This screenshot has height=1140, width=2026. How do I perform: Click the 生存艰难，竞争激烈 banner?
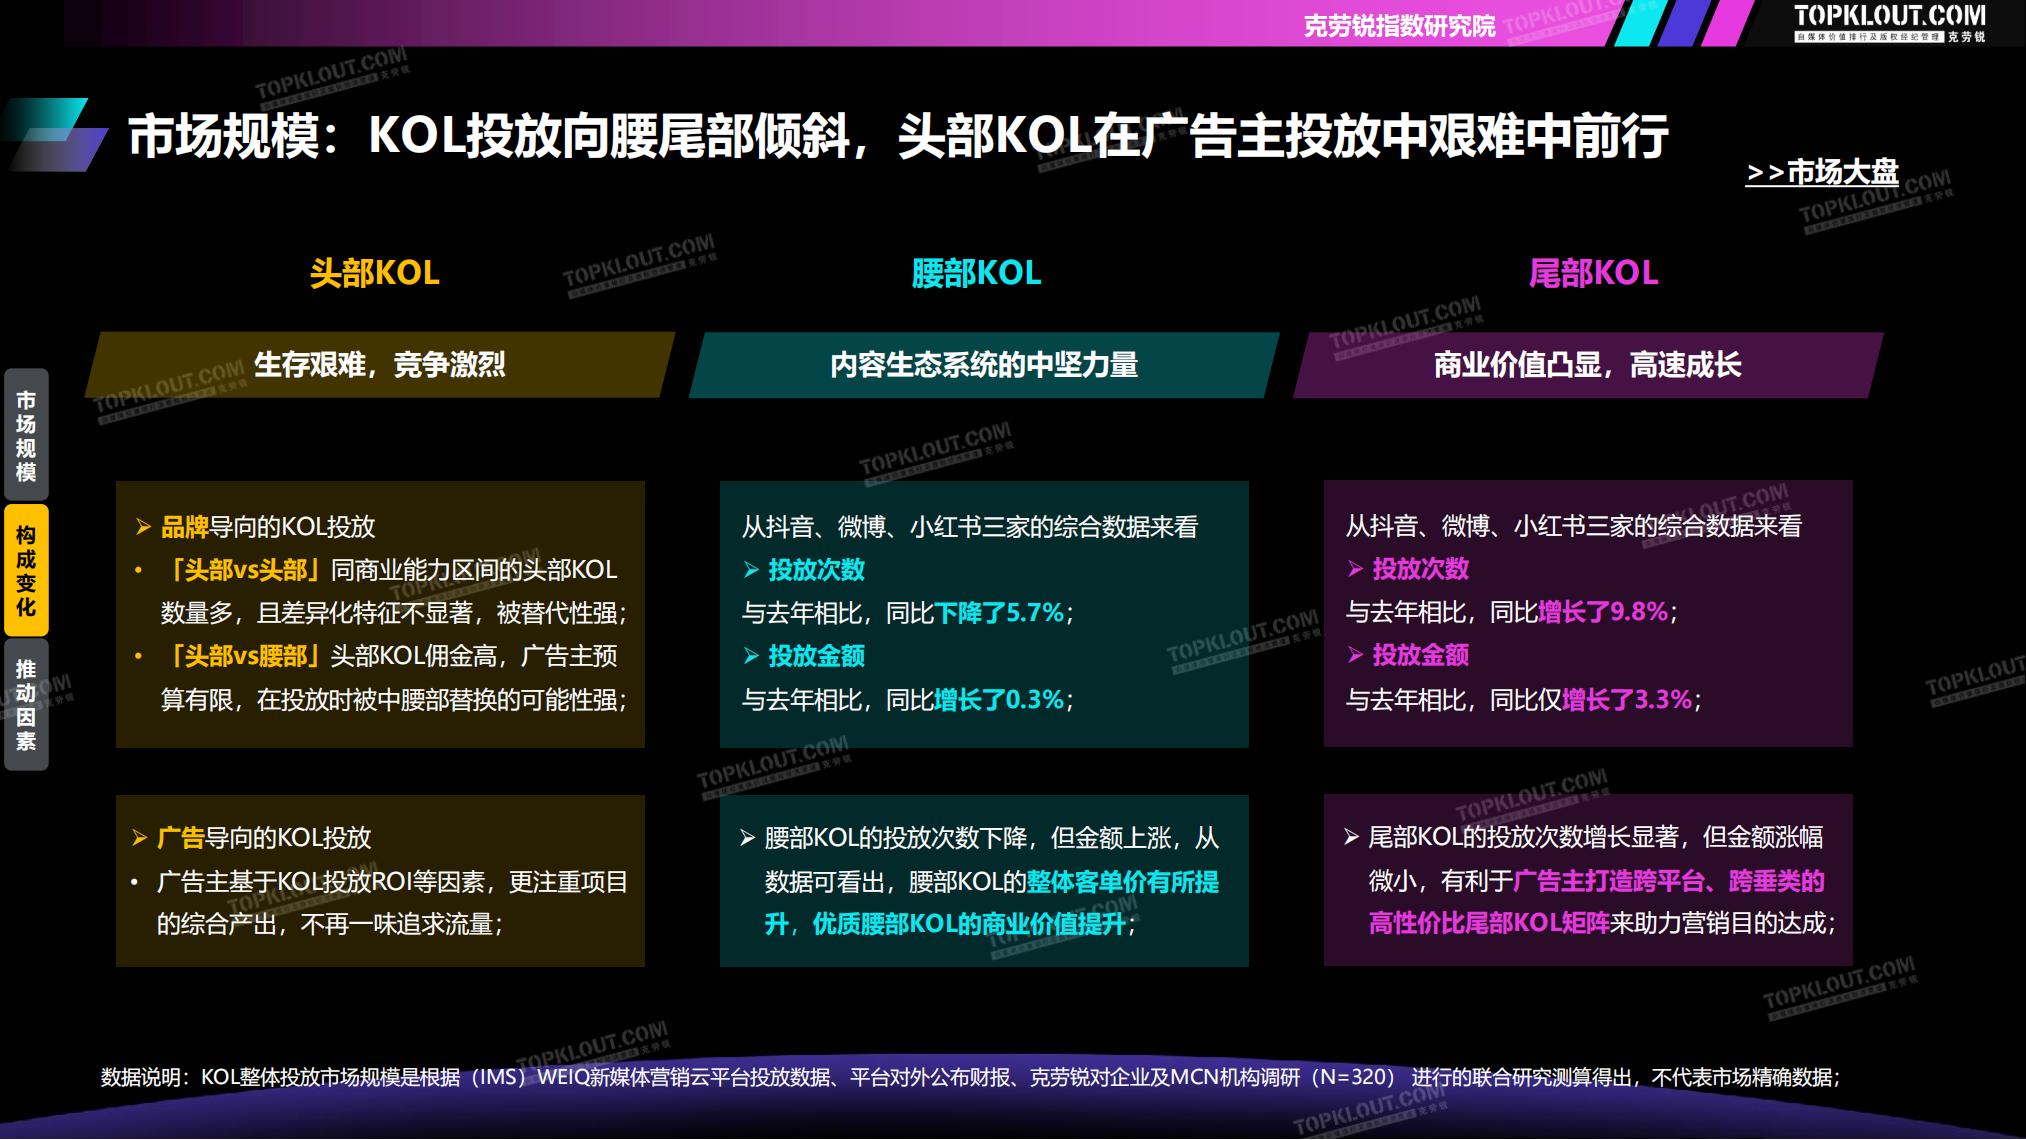[x=380, y=365]
